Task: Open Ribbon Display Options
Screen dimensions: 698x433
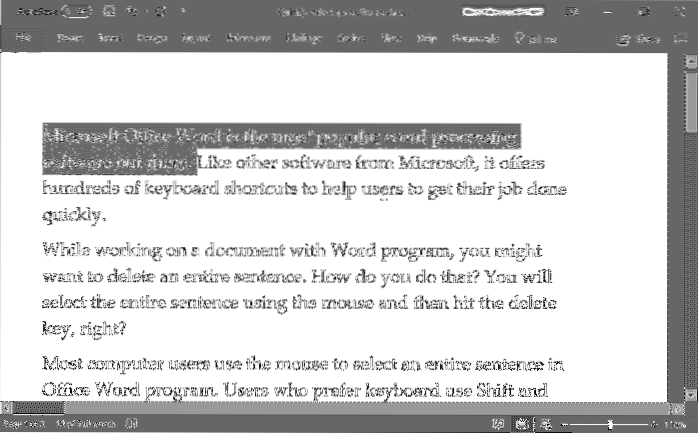Action: click(x=572, y=11)
